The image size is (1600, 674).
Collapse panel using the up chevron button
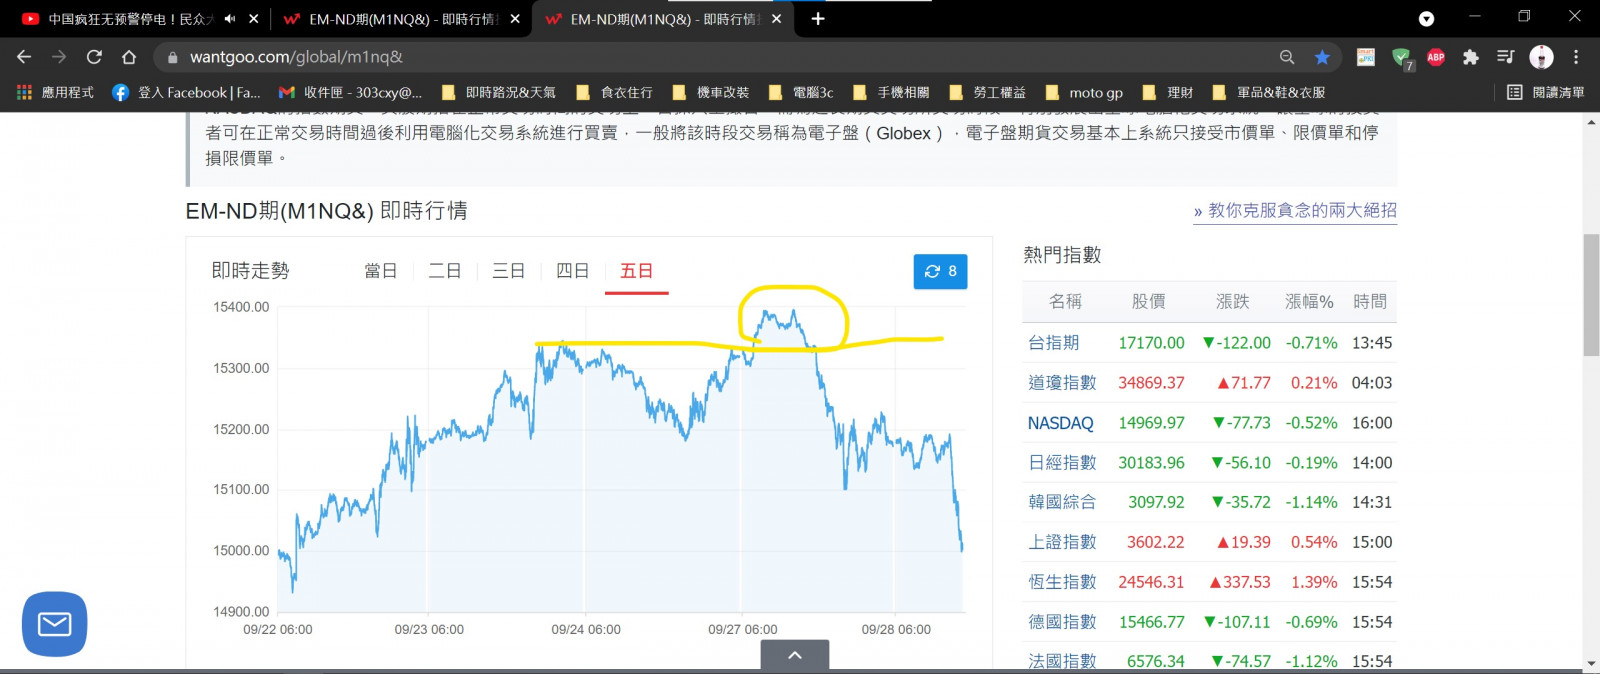[x=795, y=655]
